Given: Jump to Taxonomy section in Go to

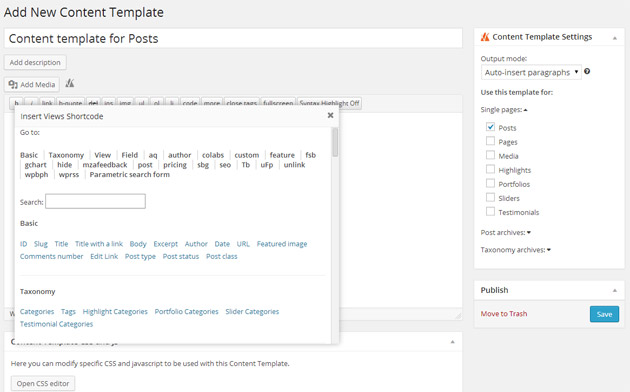Looking at the screenshot, I should click(x=66, y=155).
